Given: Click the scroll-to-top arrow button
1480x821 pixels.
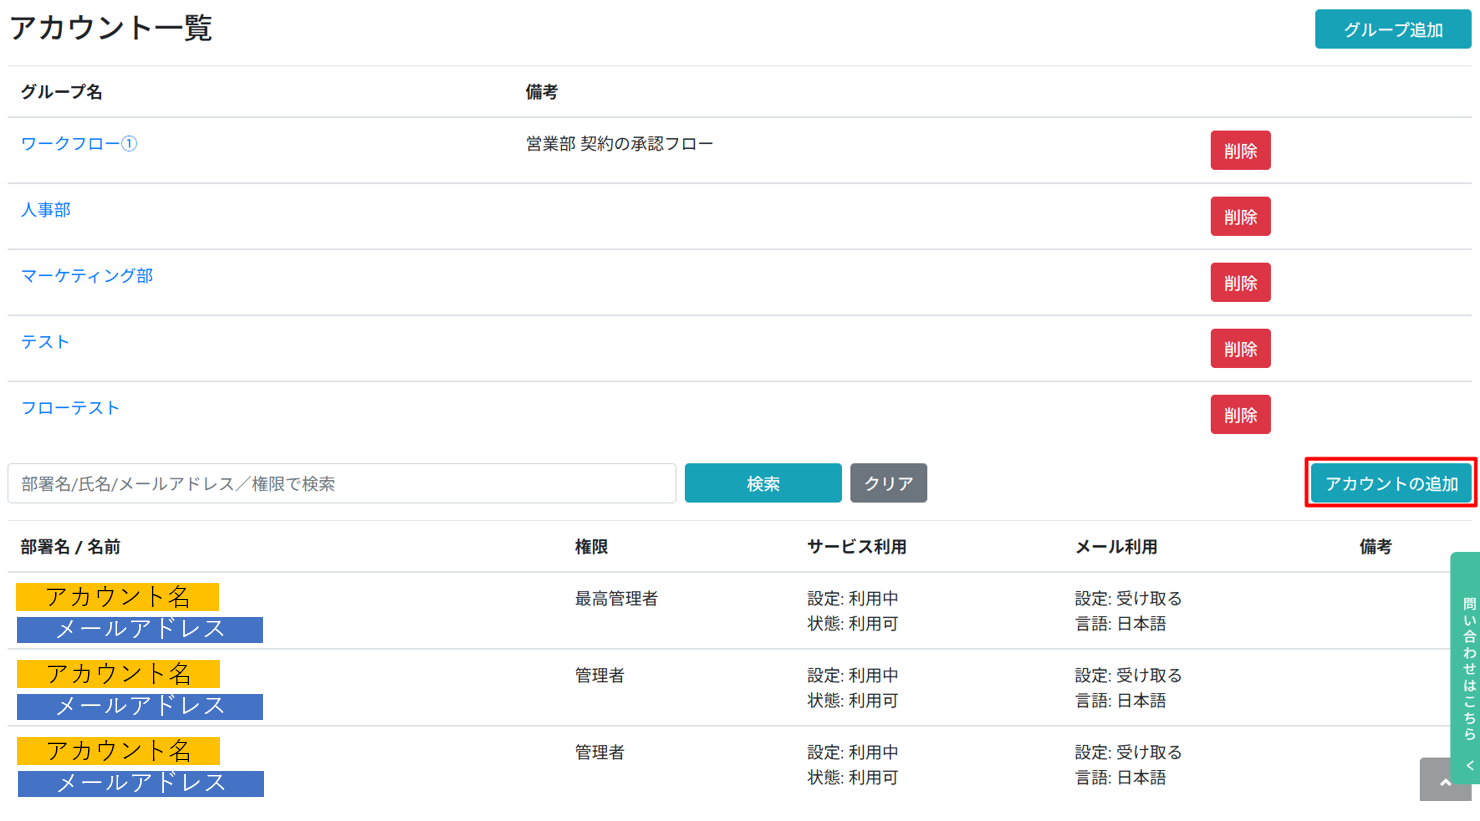Looking at the screenshot, I should point(1444,782).
